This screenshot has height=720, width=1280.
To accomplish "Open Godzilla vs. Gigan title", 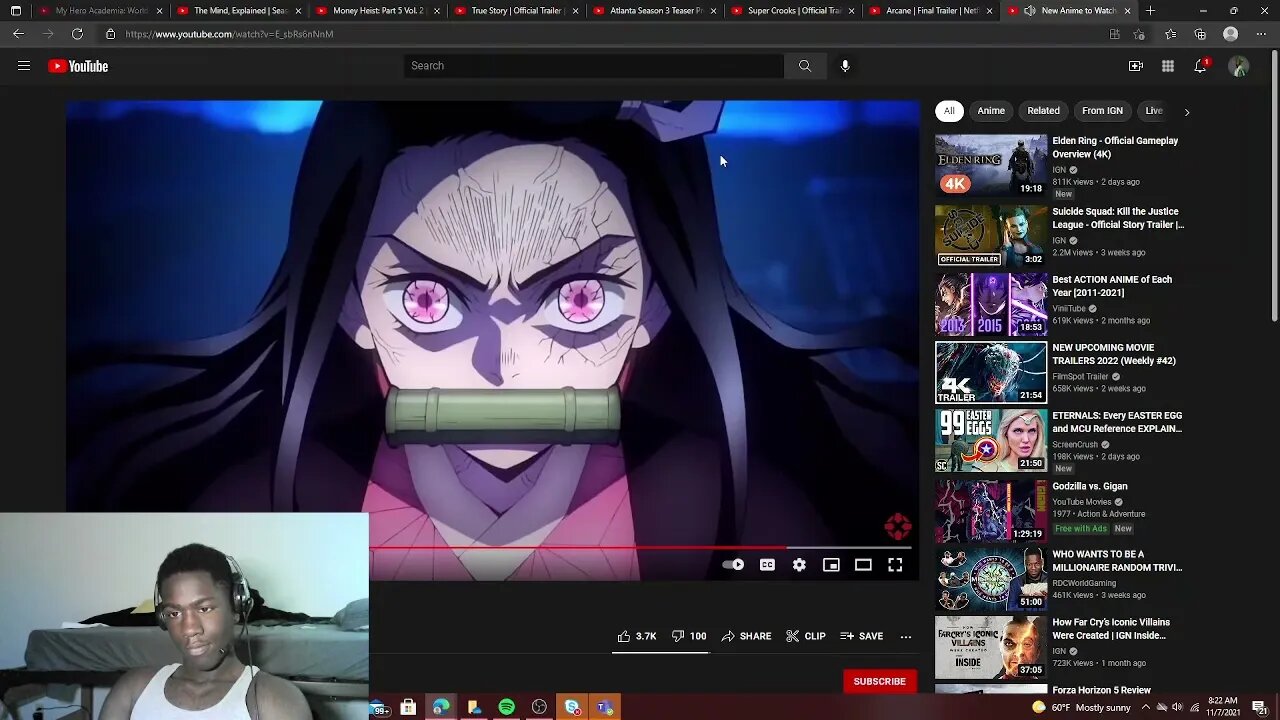I will [1090, 486].
